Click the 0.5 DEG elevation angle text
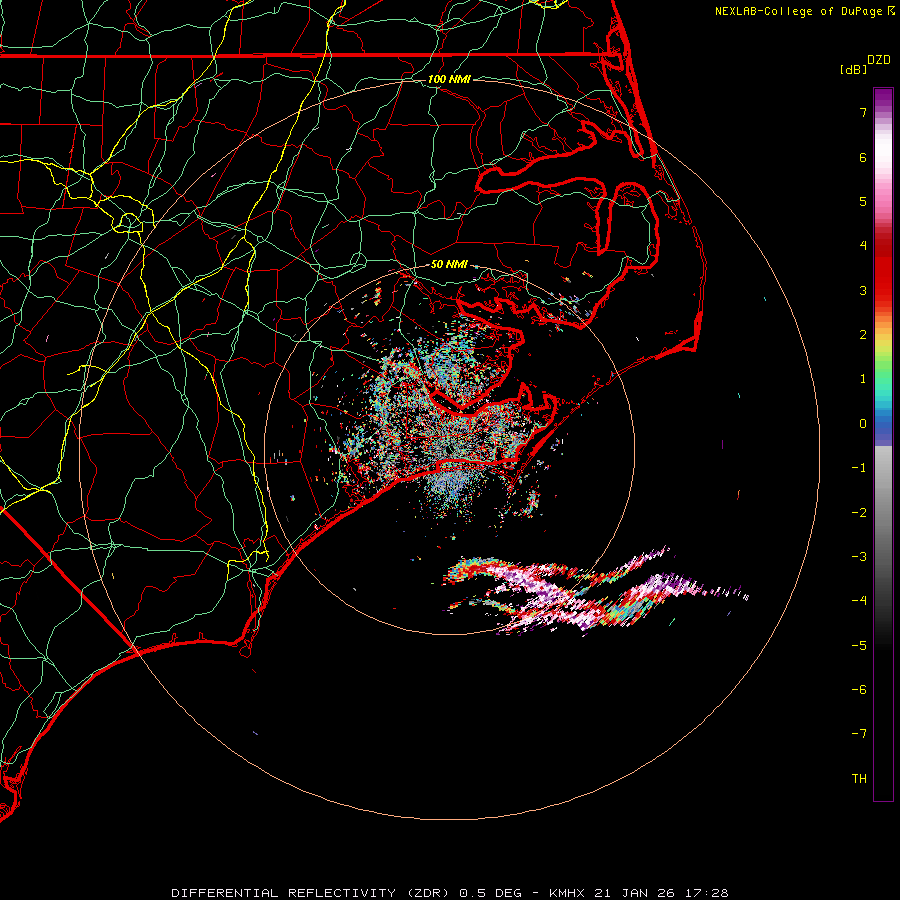Screen dimensions: 900x900 (491, 893)
